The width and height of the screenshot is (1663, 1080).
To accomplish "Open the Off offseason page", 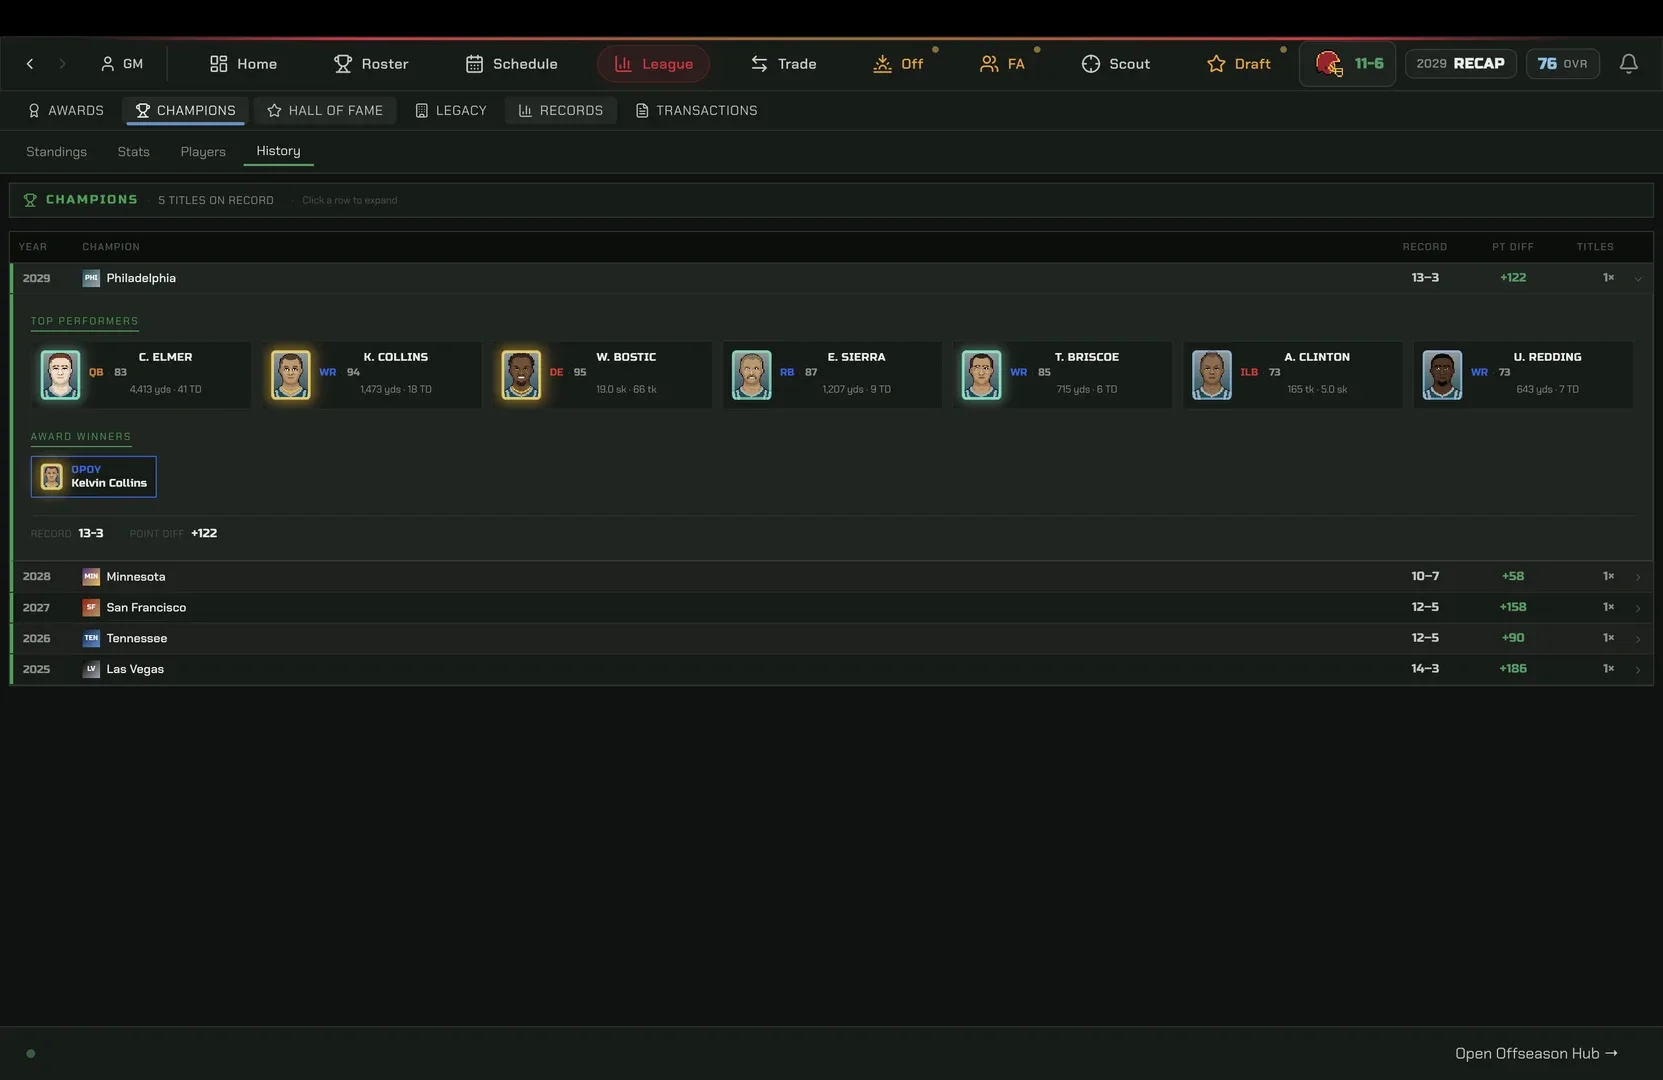I will pos(898,64).
